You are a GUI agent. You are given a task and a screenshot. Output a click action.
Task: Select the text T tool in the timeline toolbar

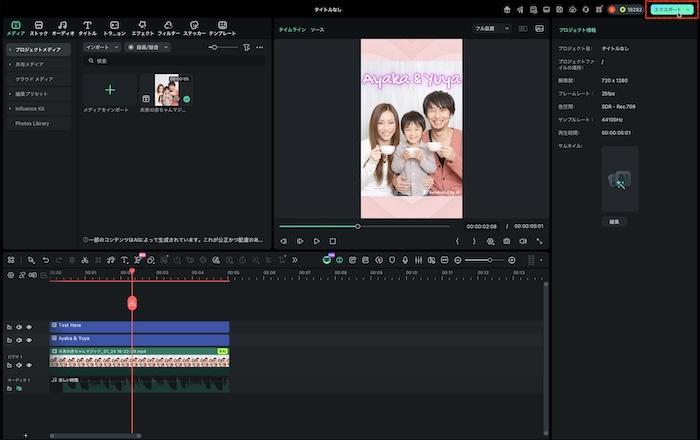point(124,260)
